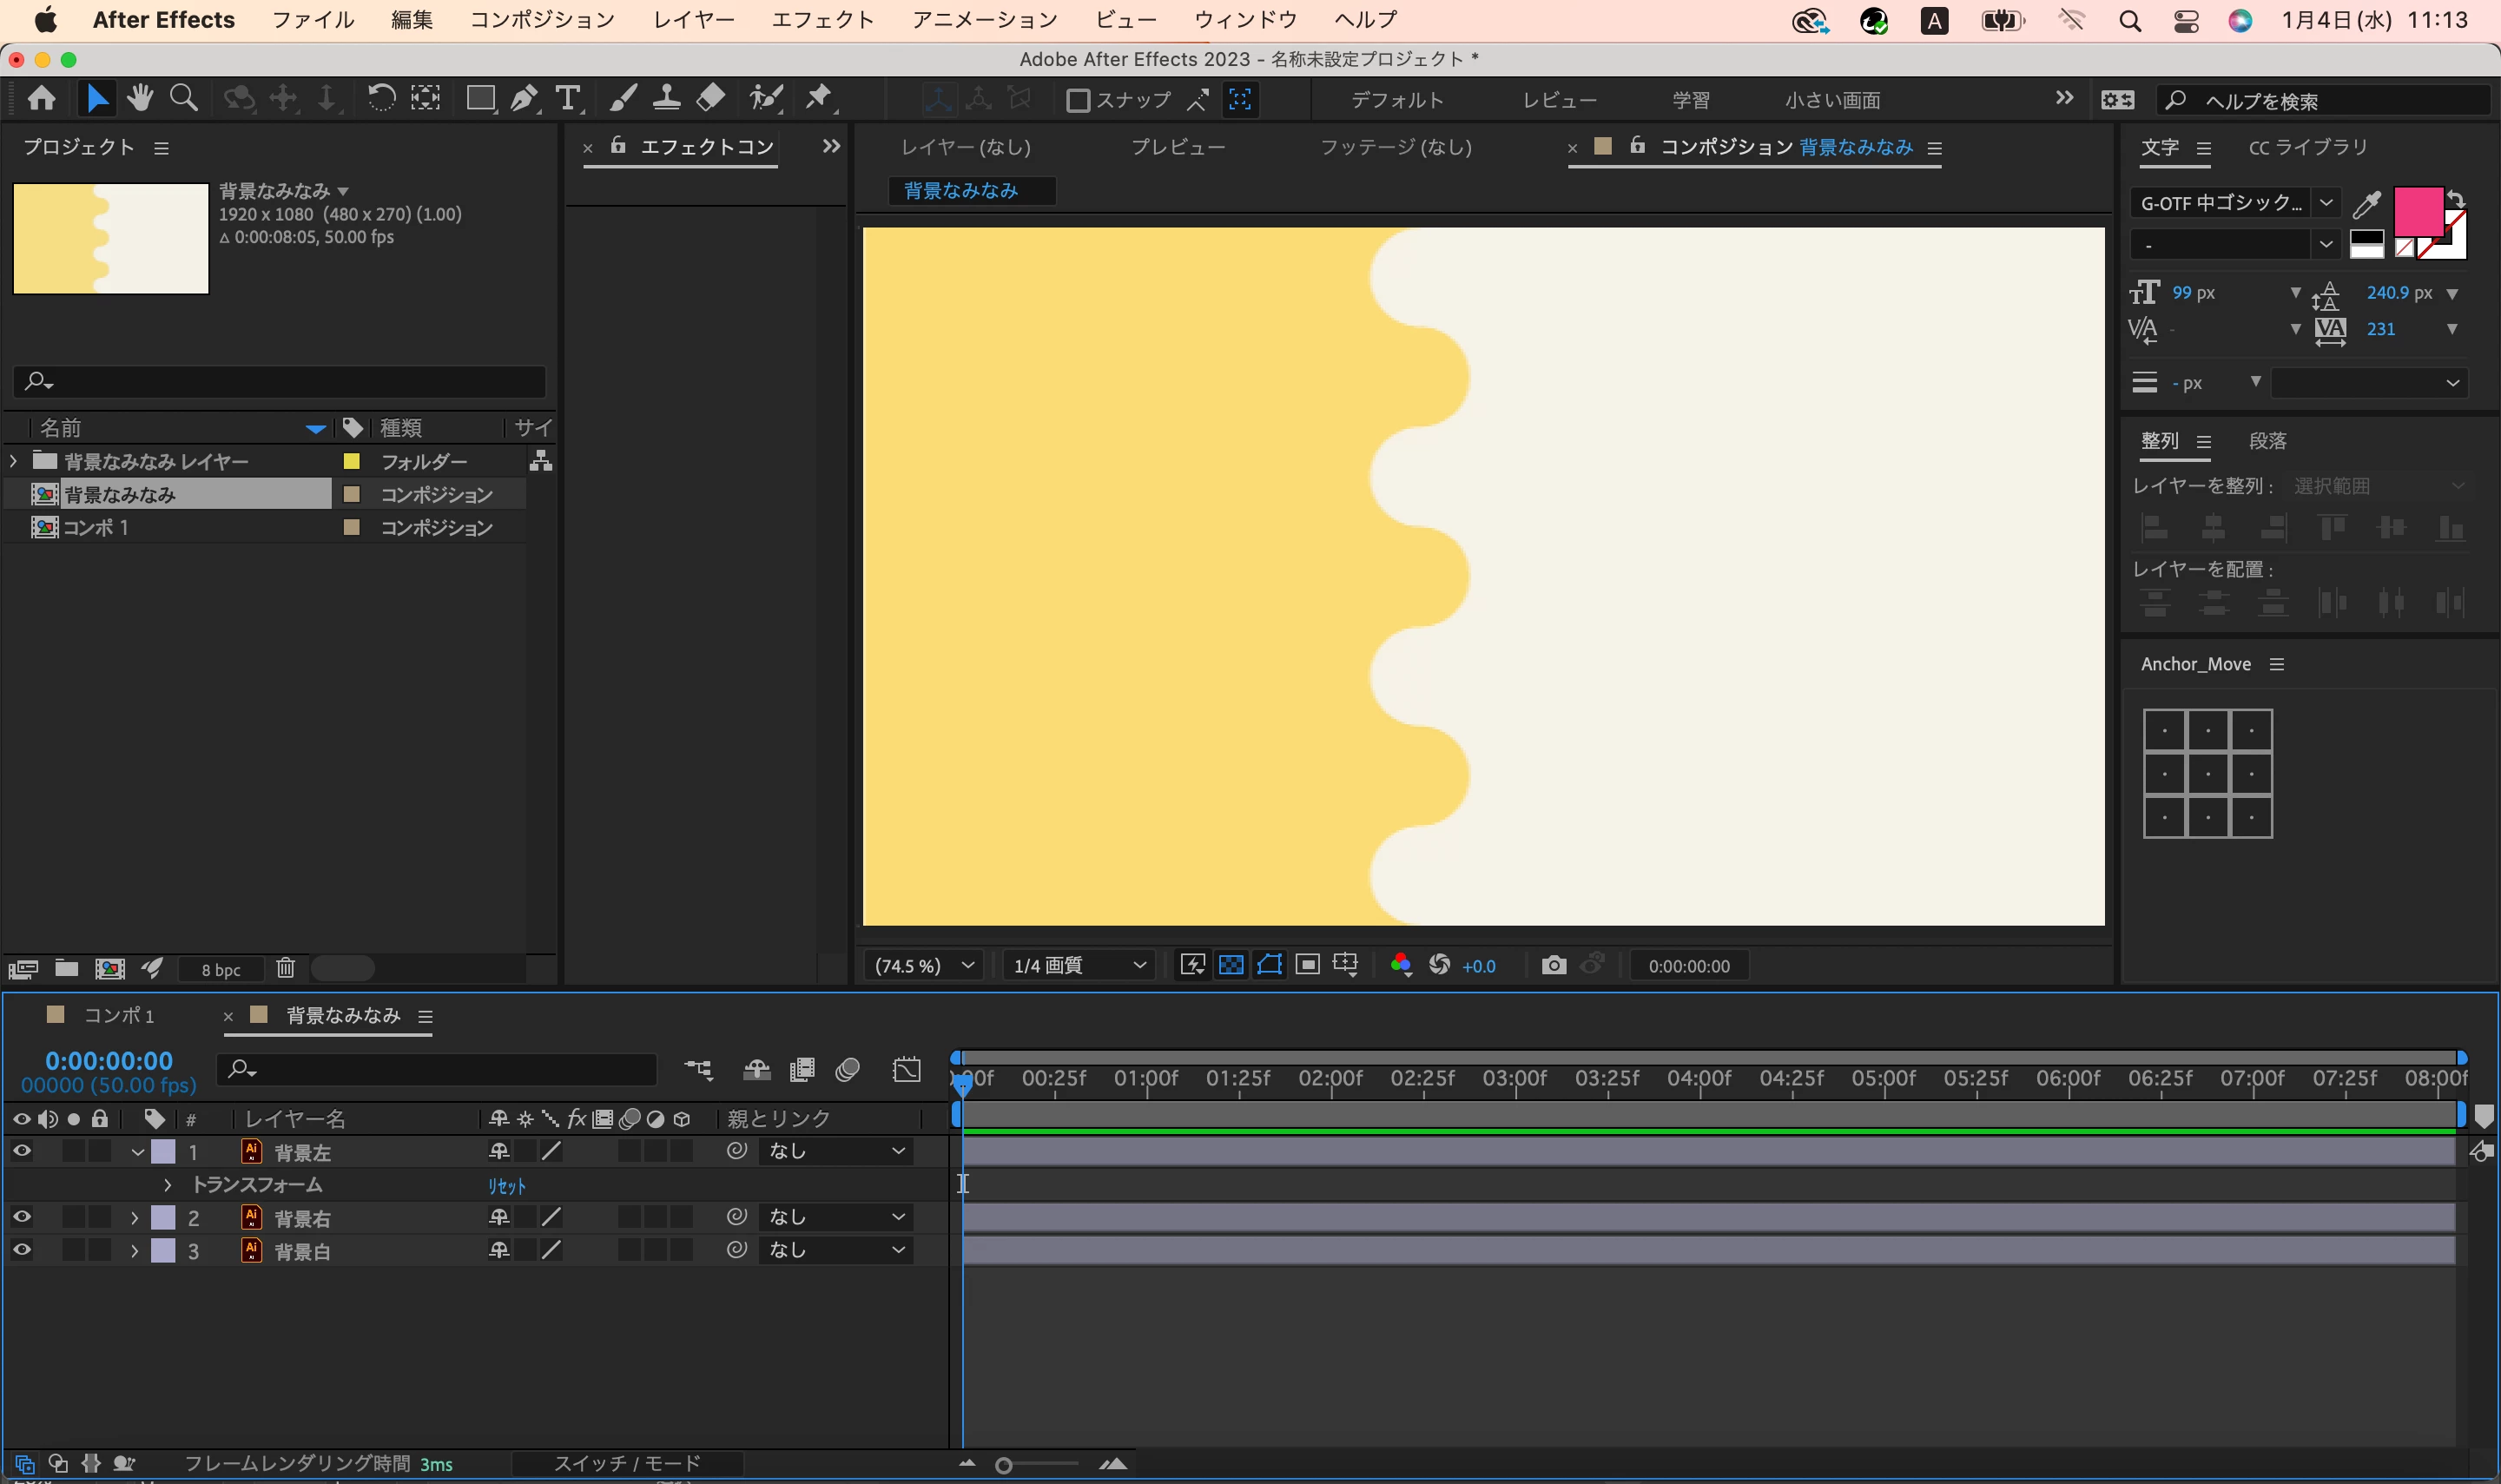Click the pink fill color swatch
The image size is (2501, 1484).
[2416, 210]
